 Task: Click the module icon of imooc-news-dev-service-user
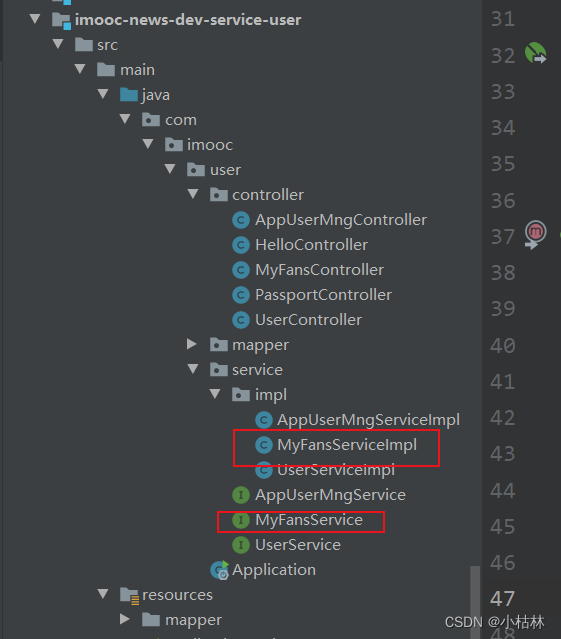click(x=62, y=20)
